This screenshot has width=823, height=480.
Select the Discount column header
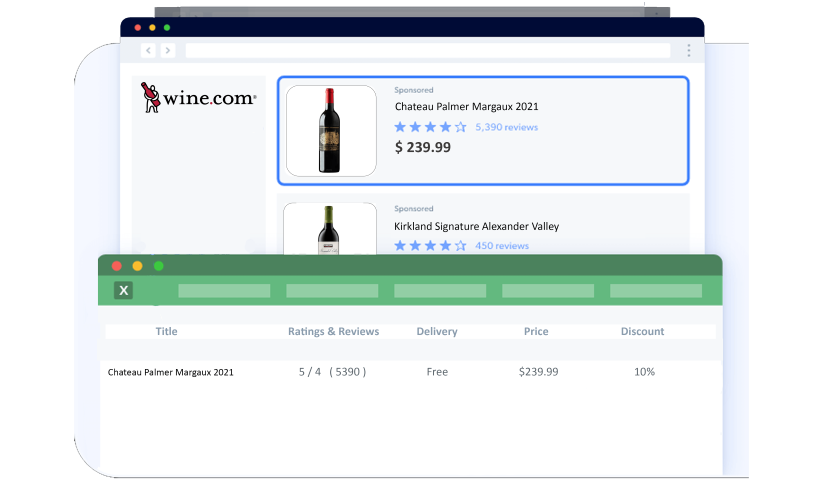click(x=642, y=332)
